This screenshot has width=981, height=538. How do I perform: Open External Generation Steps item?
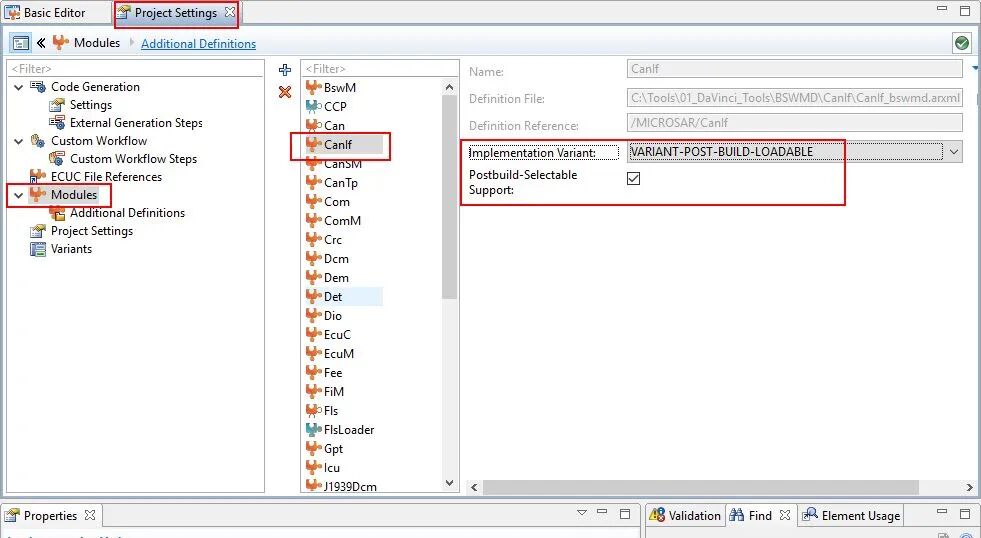(136, 123)
